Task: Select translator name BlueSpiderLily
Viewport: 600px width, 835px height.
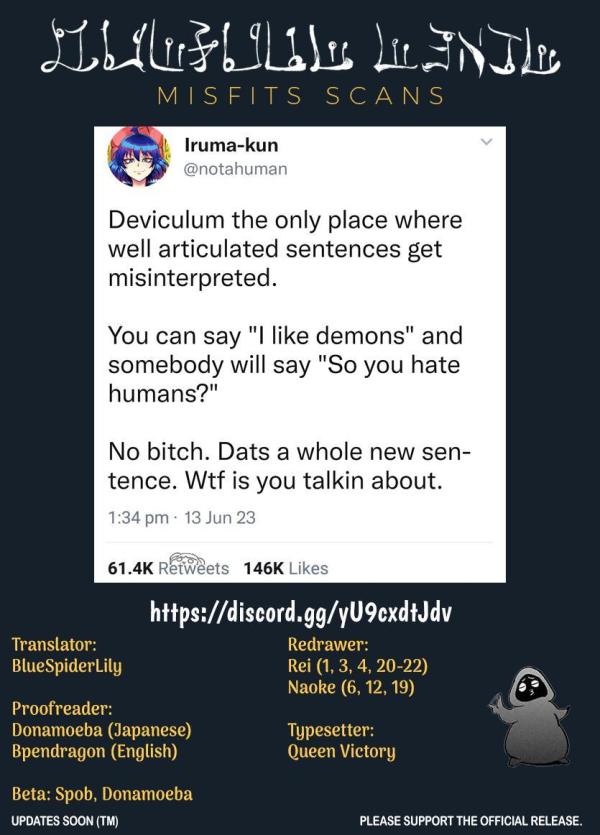Action: point(67,666)
